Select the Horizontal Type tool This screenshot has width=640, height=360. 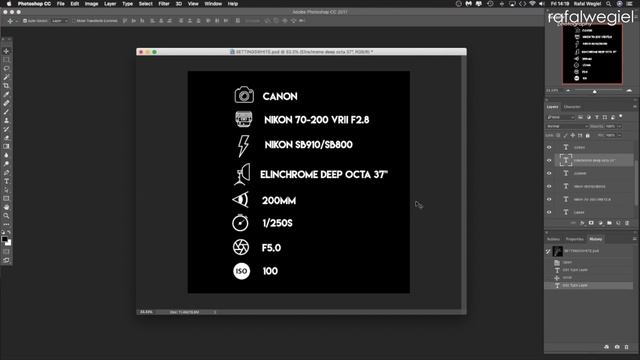click(6, 181)
